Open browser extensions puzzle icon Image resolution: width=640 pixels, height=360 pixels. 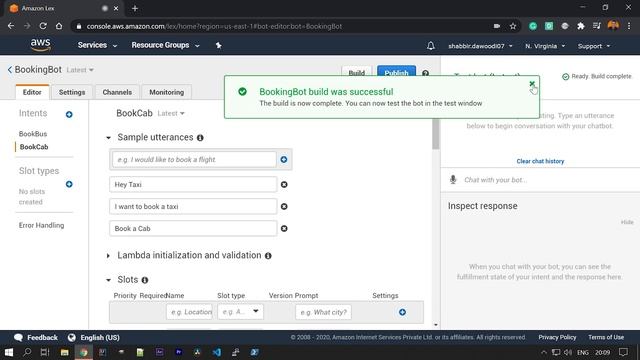tap(581, 26)
